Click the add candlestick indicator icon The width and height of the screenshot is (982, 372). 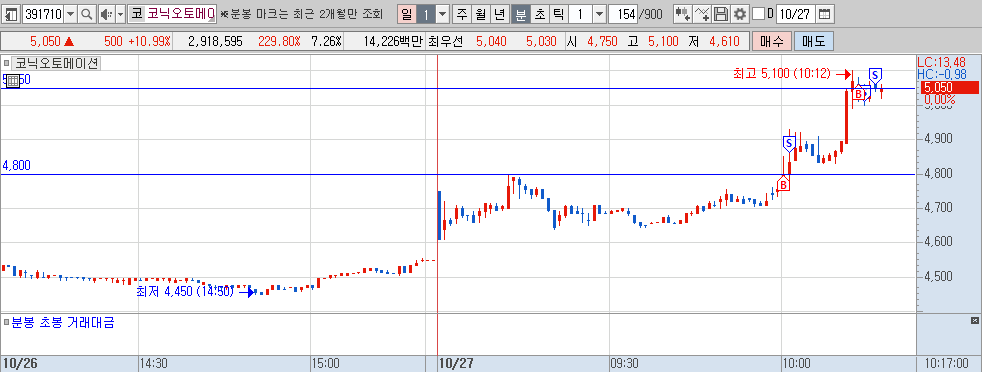683,13
